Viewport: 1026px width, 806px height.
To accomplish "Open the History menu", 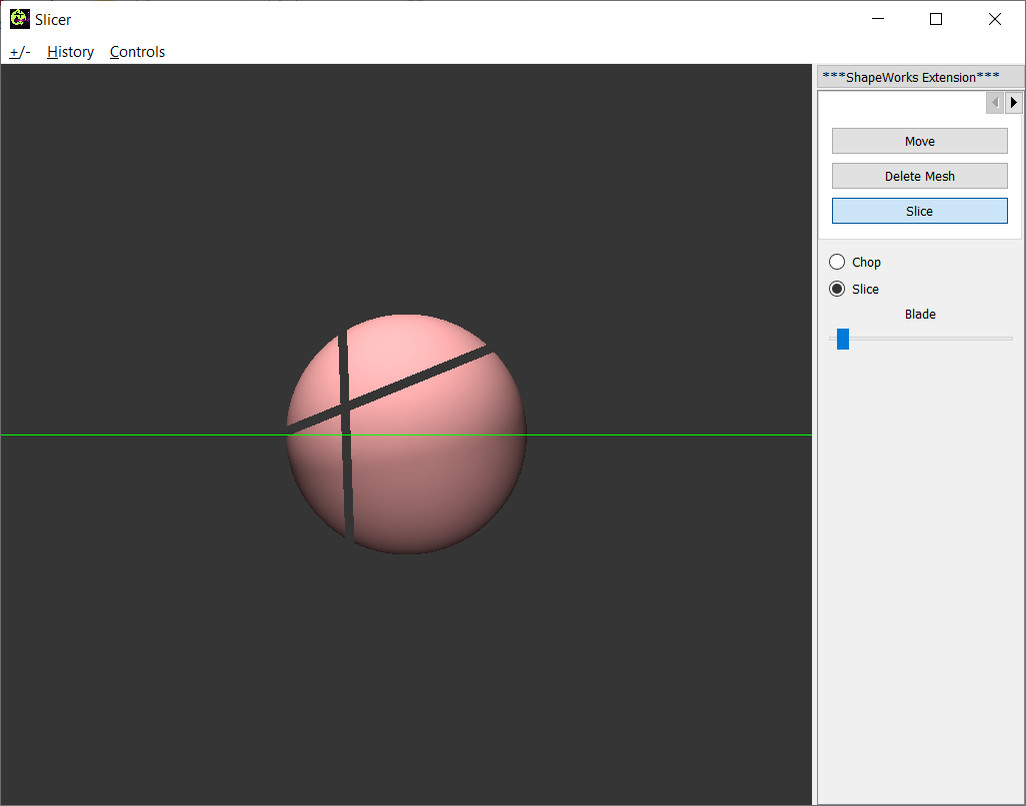I will [x=70, y=51].
